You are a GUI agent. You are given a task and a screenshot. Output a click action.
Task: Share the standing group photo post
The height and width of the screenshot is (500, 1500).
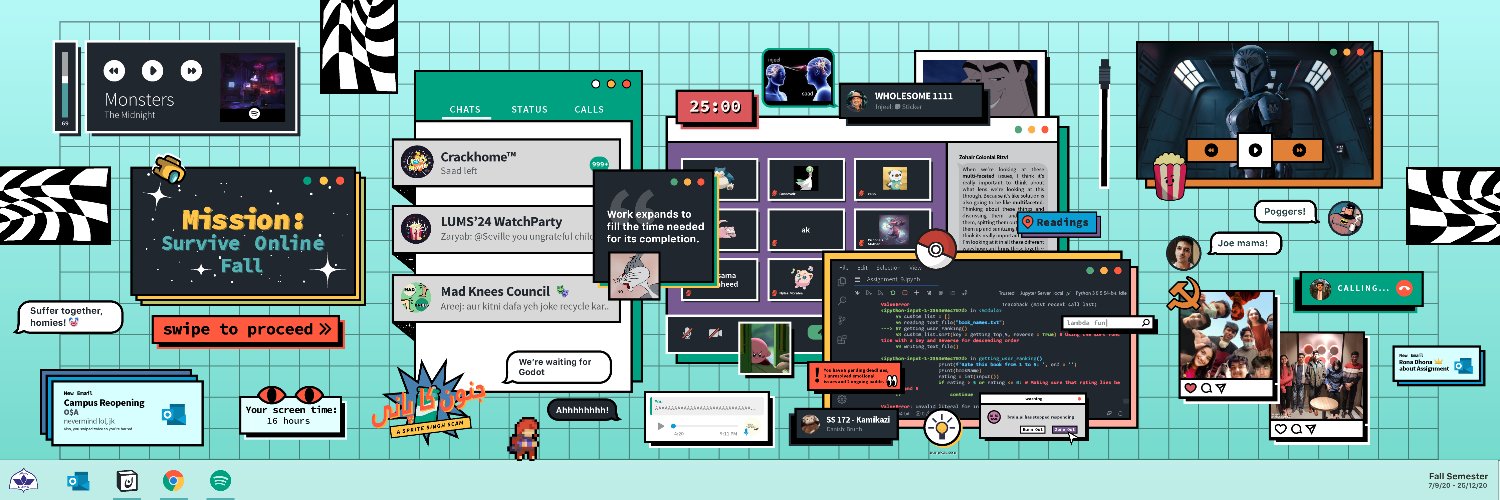click(x=1309, y=428)
